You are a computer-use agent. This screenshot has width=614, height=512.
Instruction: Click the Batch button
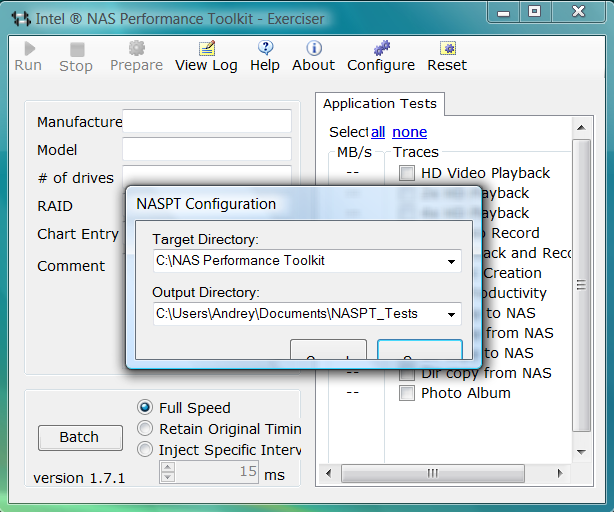(79, 437)
